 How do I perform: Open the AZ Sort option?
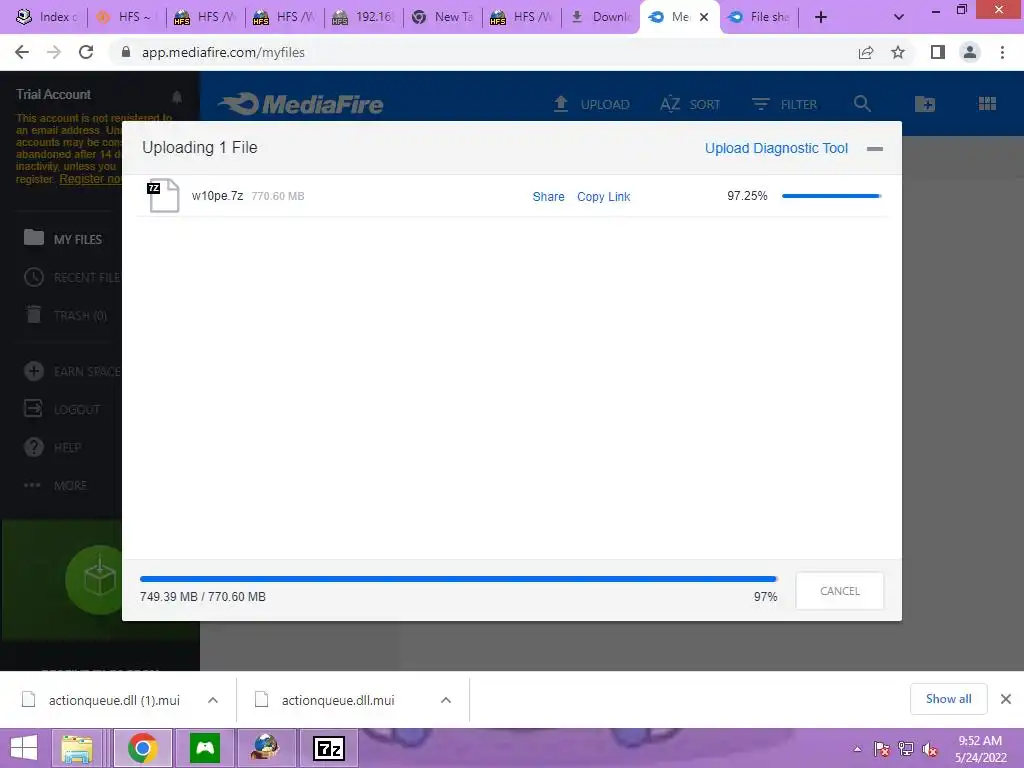pos(690,104)
